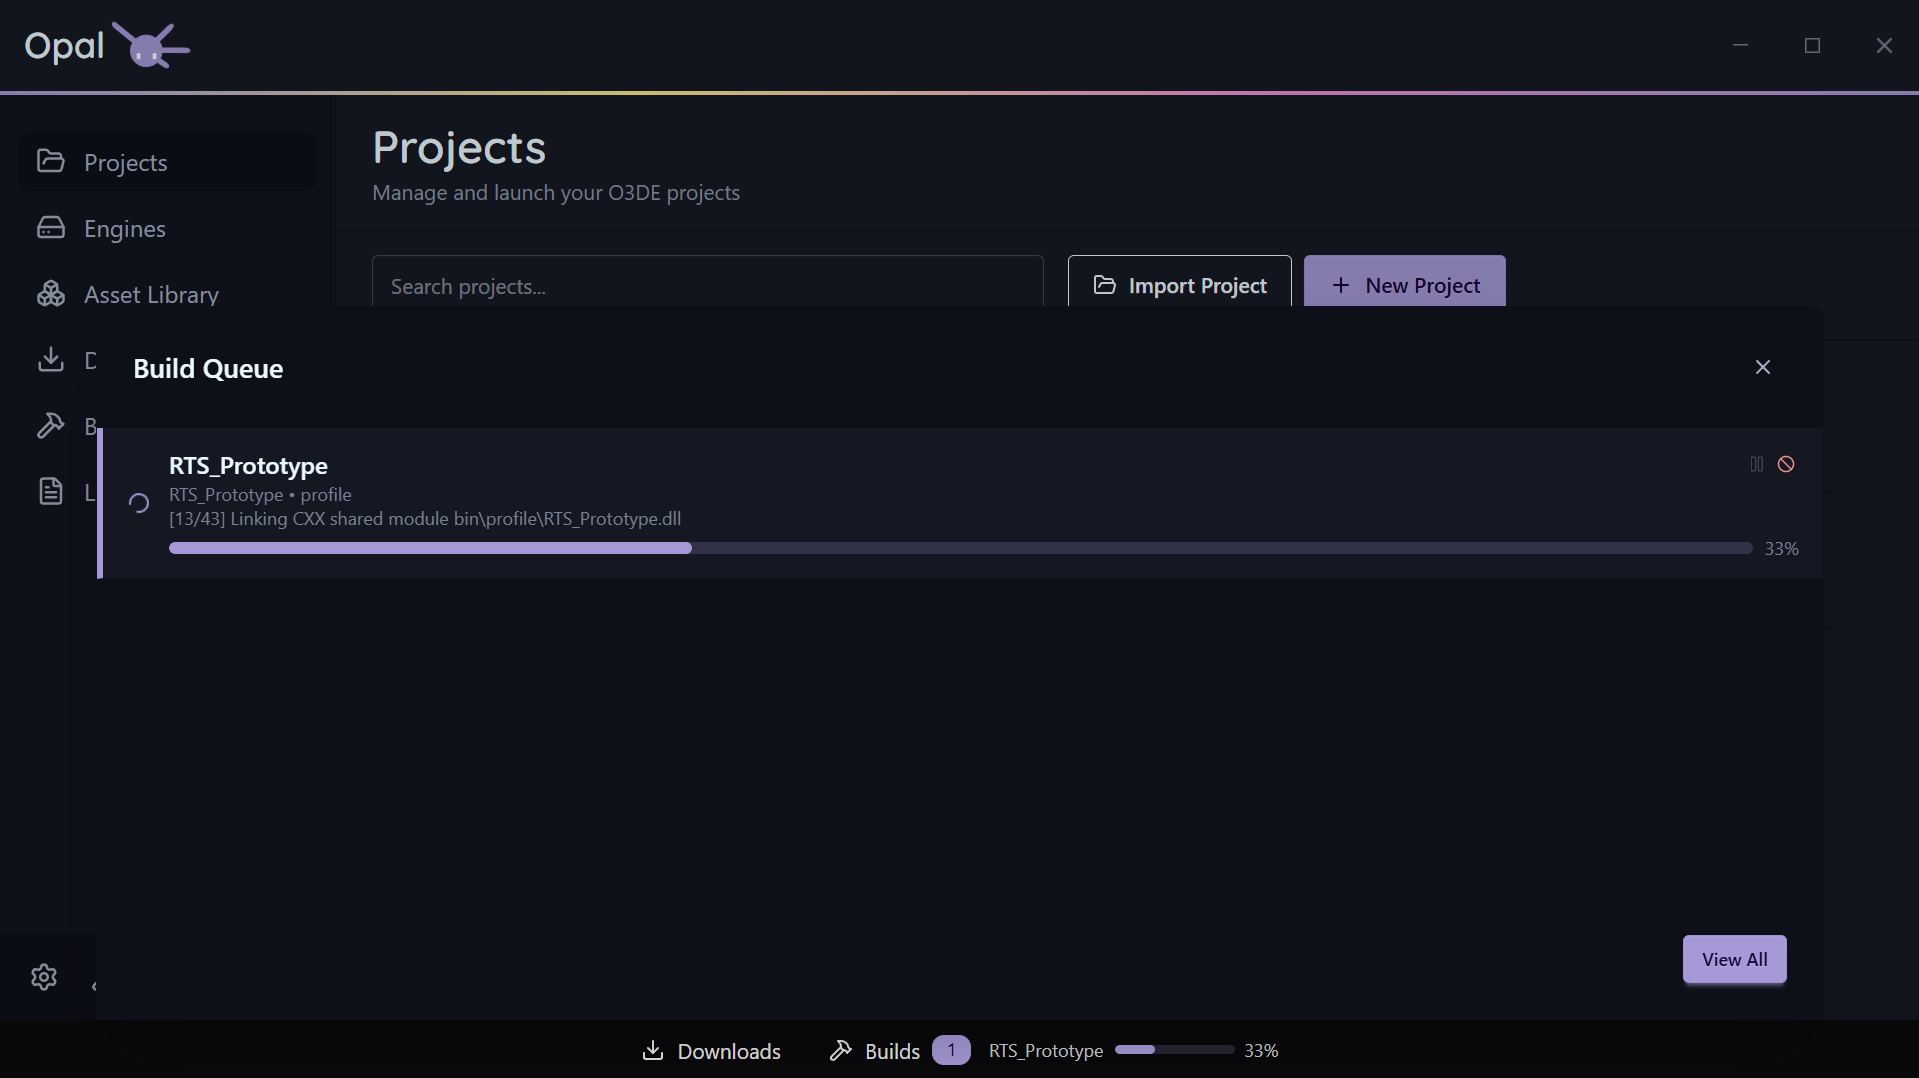Viewport: 1919px width, 1078px height.
Task: Click the RTS_Prototype label in status bar
Action: point(1046,1051)
